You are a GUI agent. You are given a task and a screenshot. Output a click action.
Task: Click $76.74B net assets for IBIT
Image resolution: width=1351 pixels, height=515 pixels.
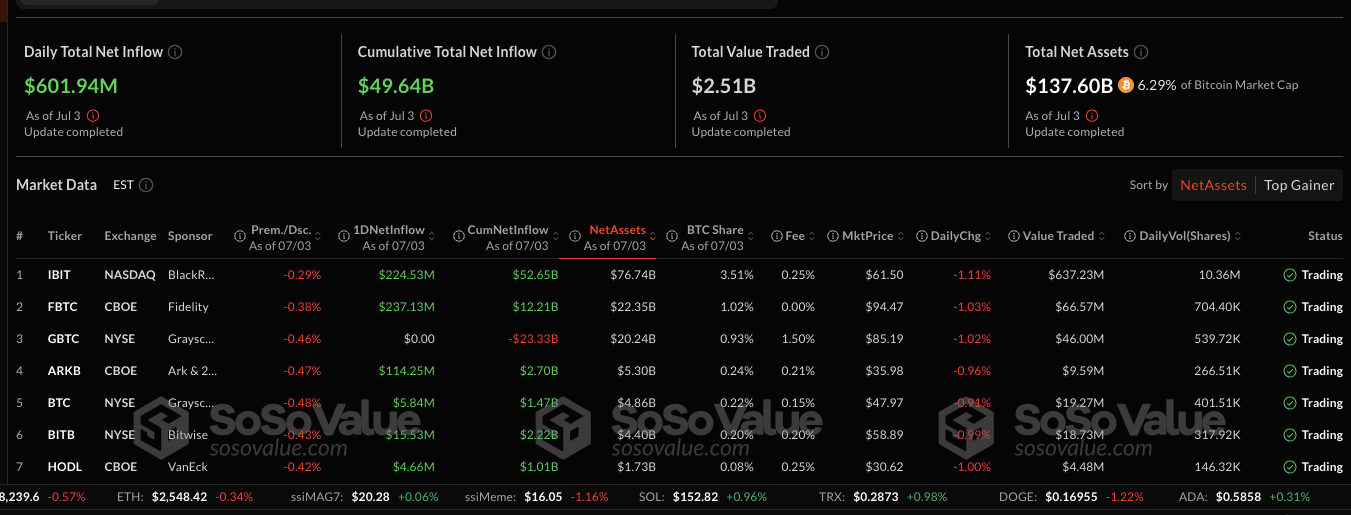pyautogui.click(x=633, y=275)
